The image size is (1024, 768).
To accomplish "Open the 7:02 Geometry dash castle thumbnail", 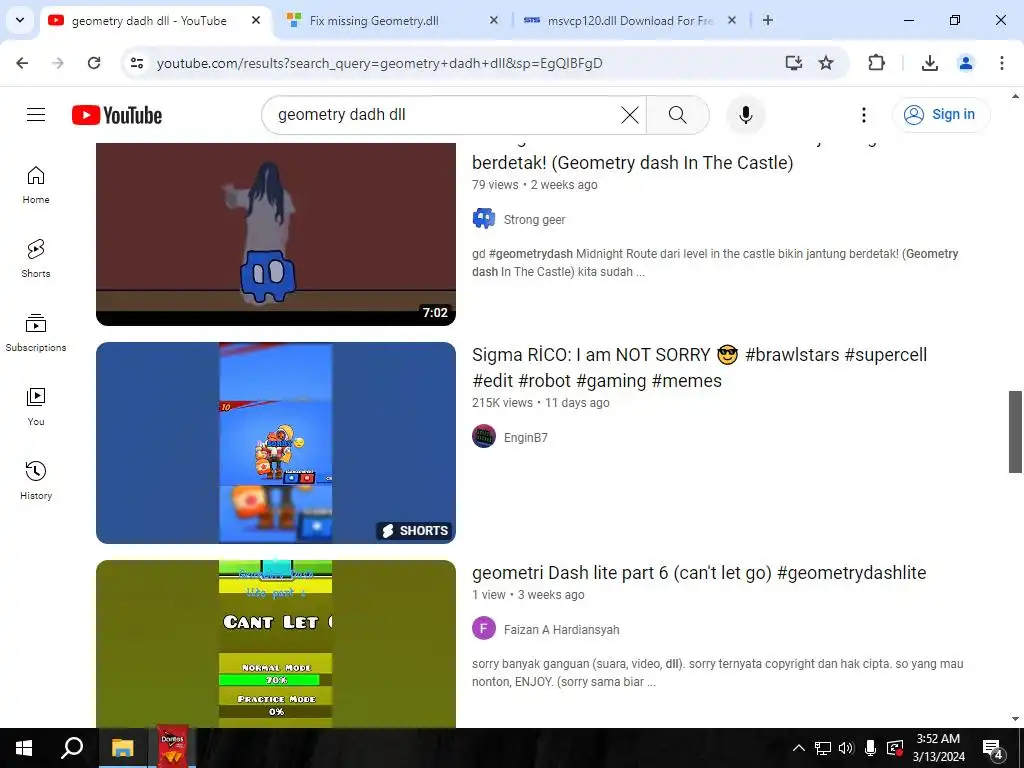I will pyautogui.click(x=276, y=234).
